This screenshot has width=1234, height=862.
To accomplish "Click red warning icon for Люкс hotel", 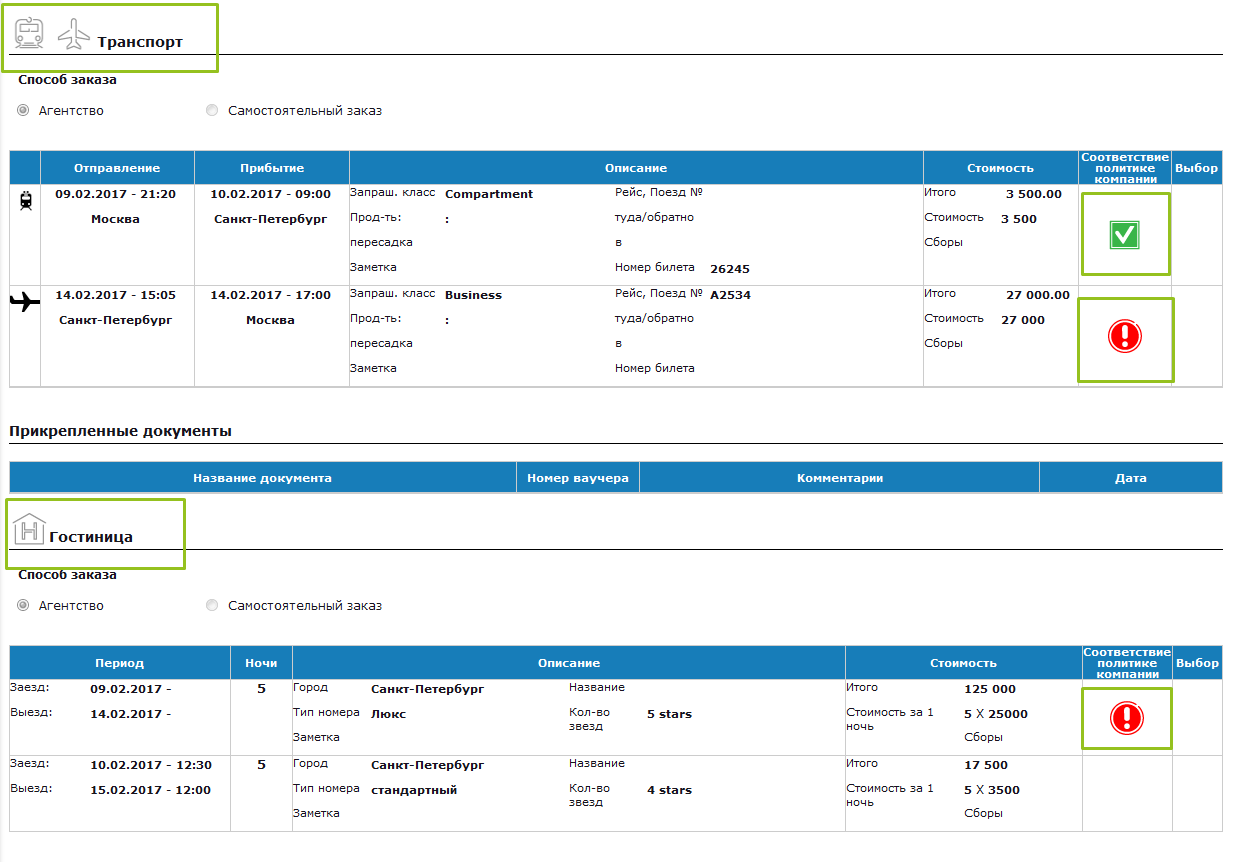I will coord(1126,718).
